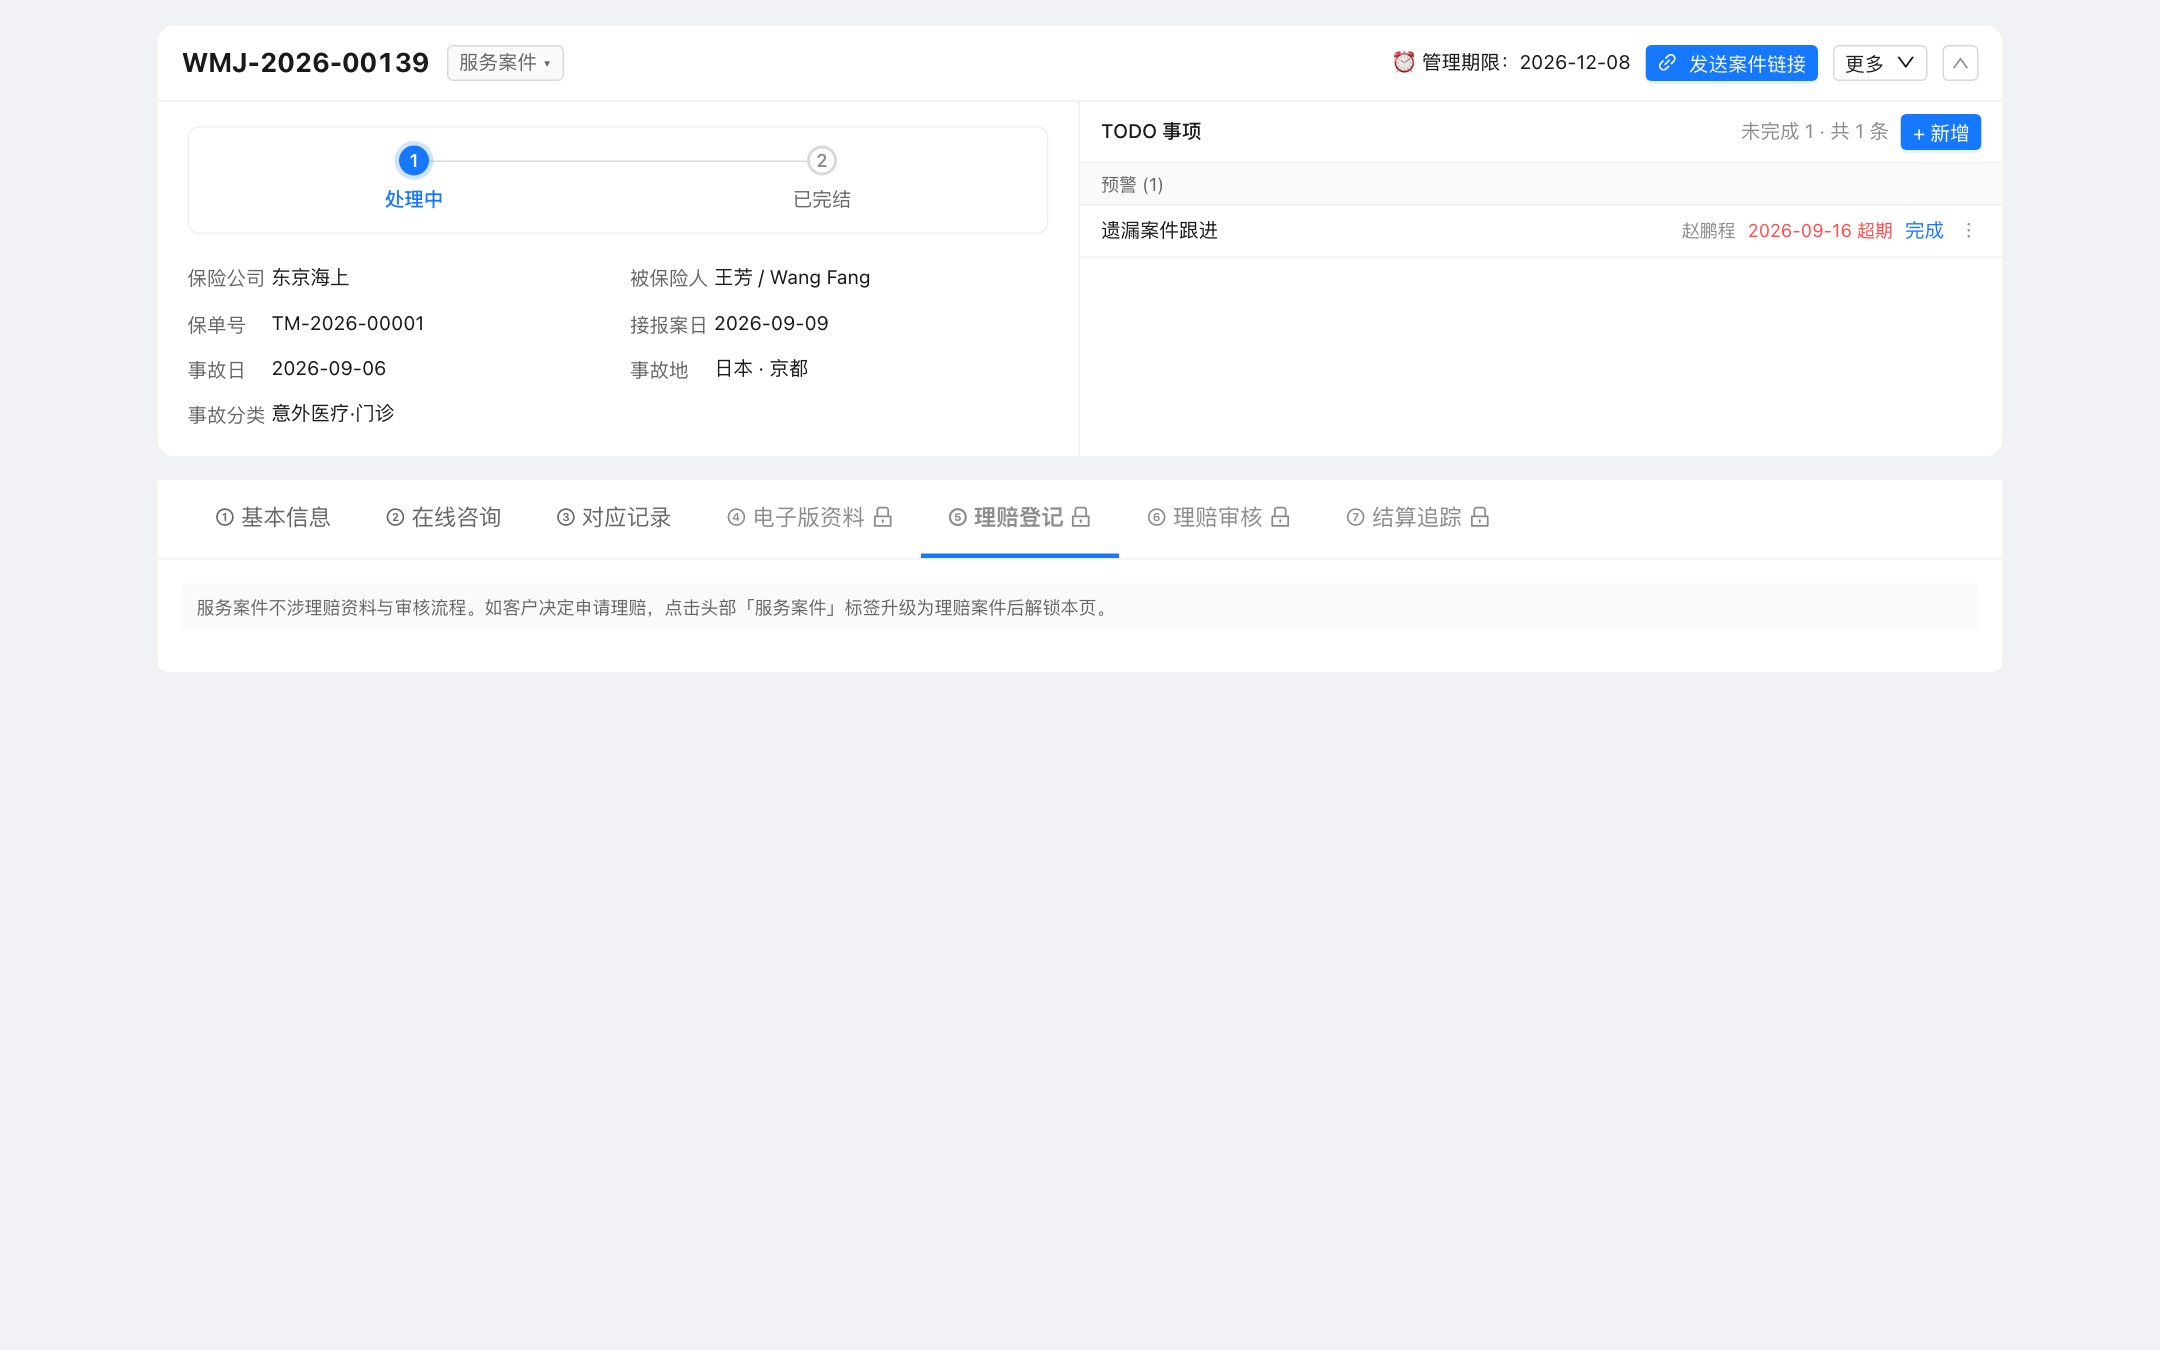The width and height of the screenshot is (2160, 1350).
Task: Select step 1 处理中 circle
Action: pyautogui.click(x=414, y=161)
